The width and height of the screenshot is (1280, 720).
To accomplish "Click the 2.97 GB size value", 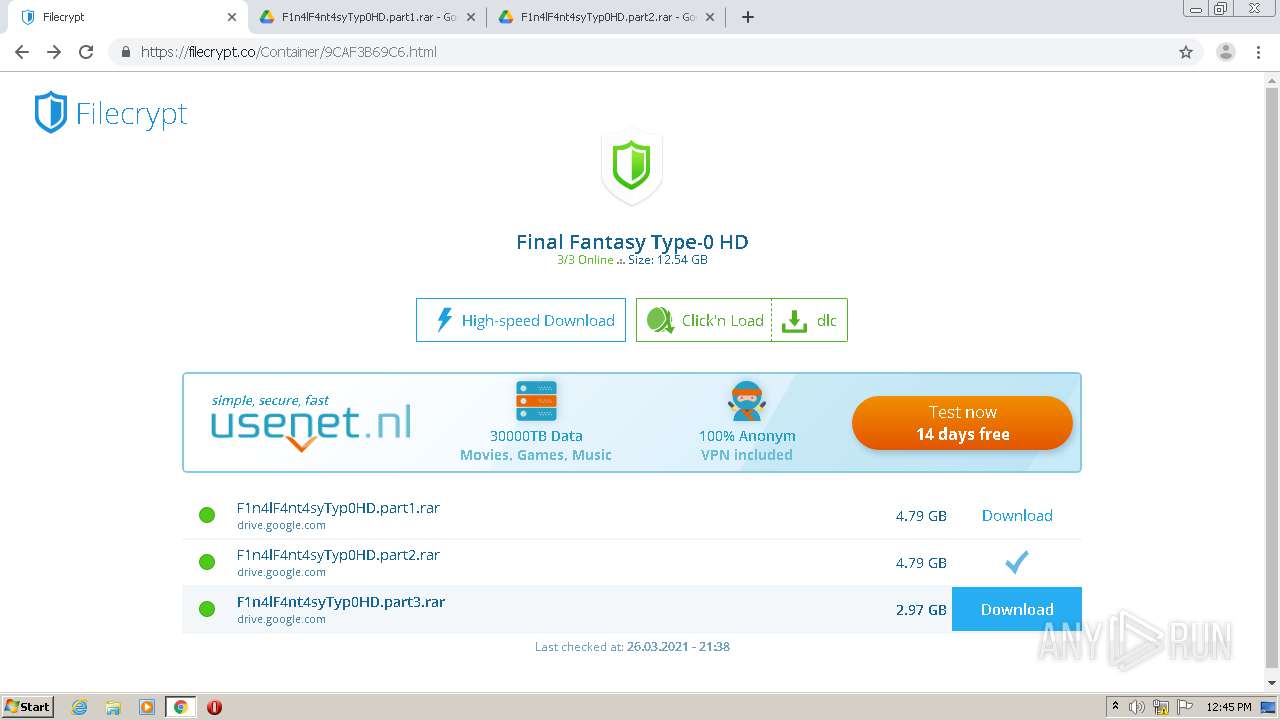I will coord(921,610).
